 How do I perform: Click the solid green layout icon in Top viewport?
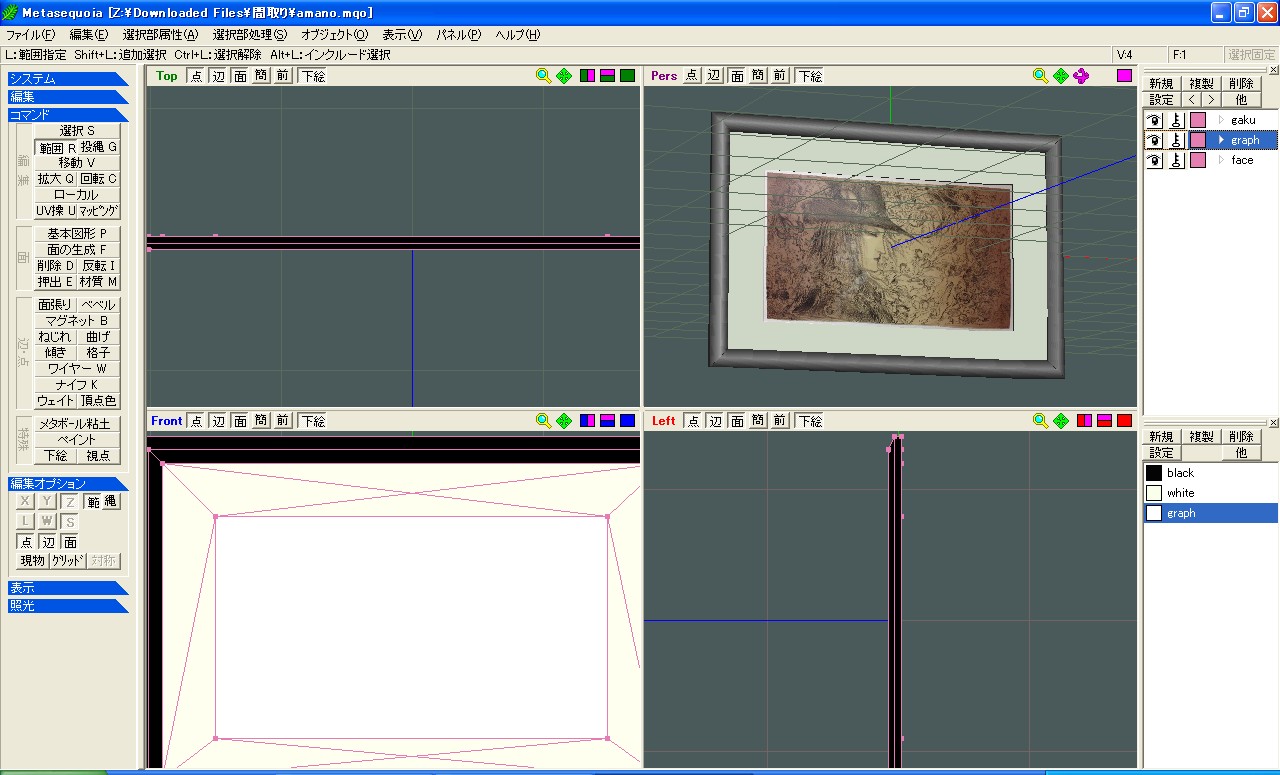click(628, 76)
